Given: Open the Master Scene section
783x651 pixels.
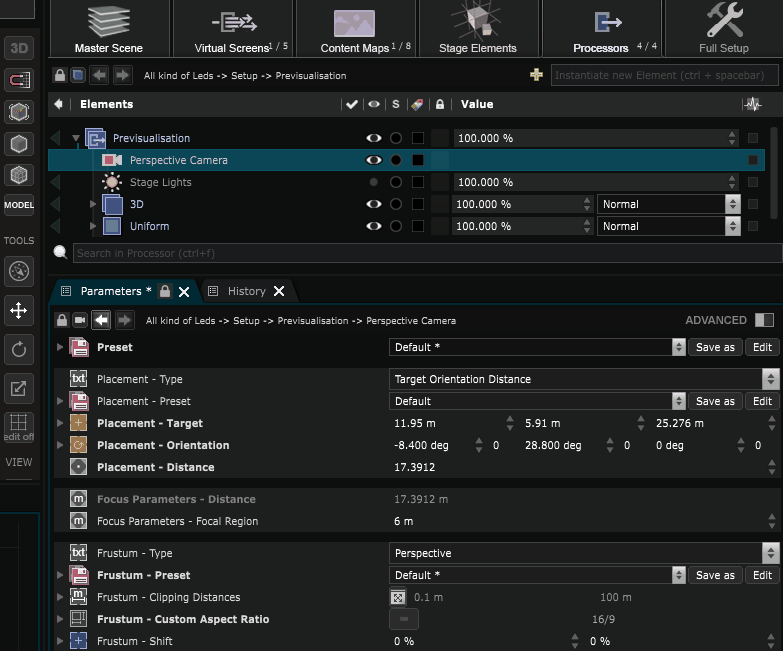Looking at the screenshot, I should 109,28.
